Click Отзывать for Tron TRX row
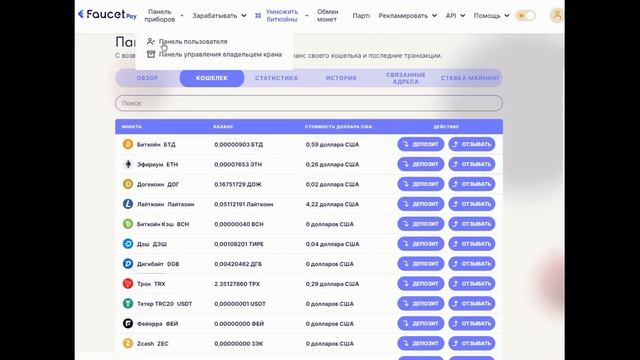 472,283
